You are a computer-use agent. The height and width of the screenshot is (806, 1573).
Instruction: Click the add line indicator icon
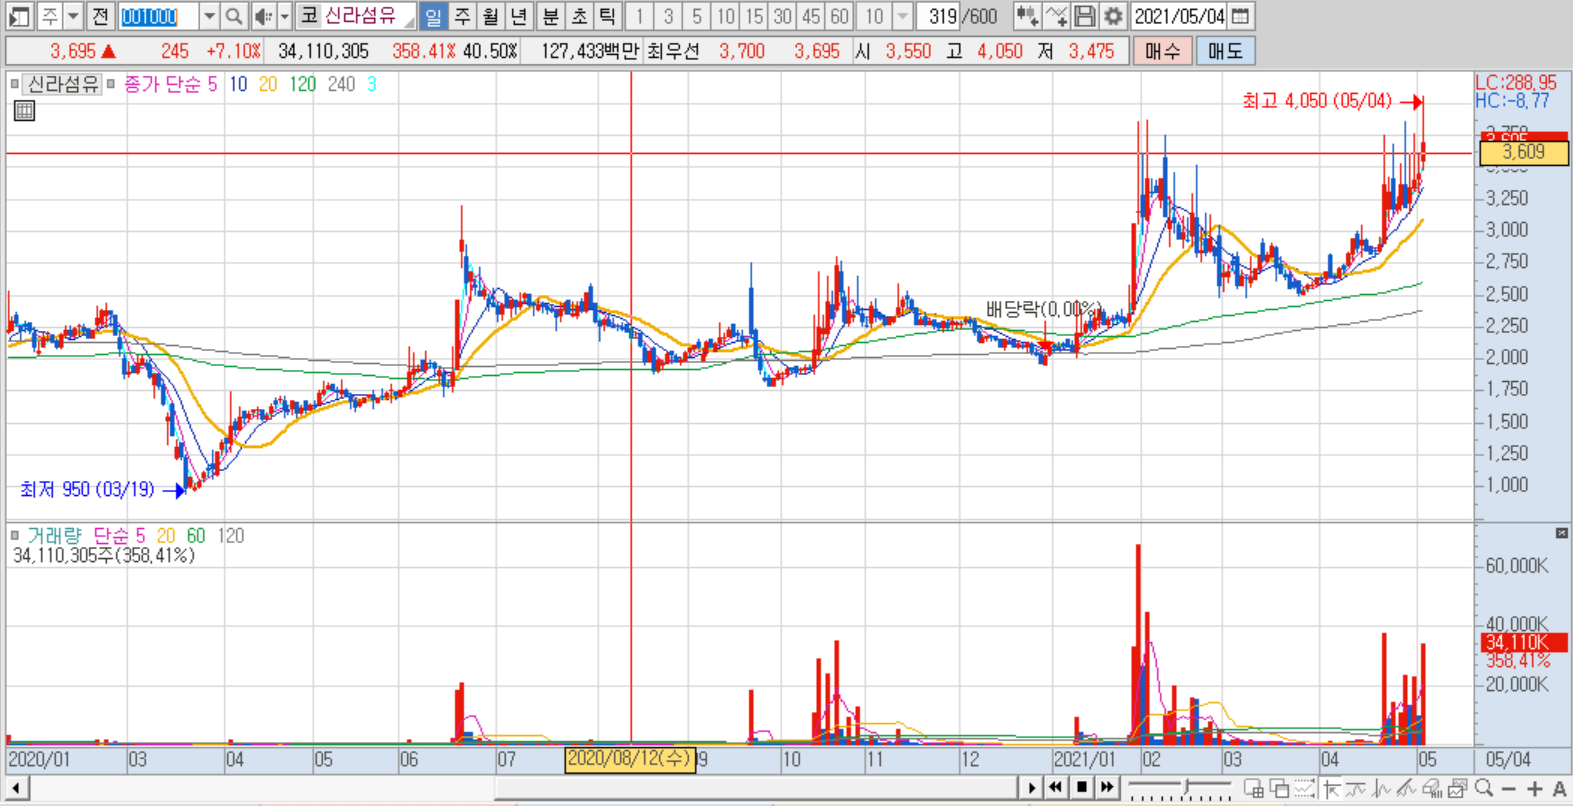pos(1056,16)
